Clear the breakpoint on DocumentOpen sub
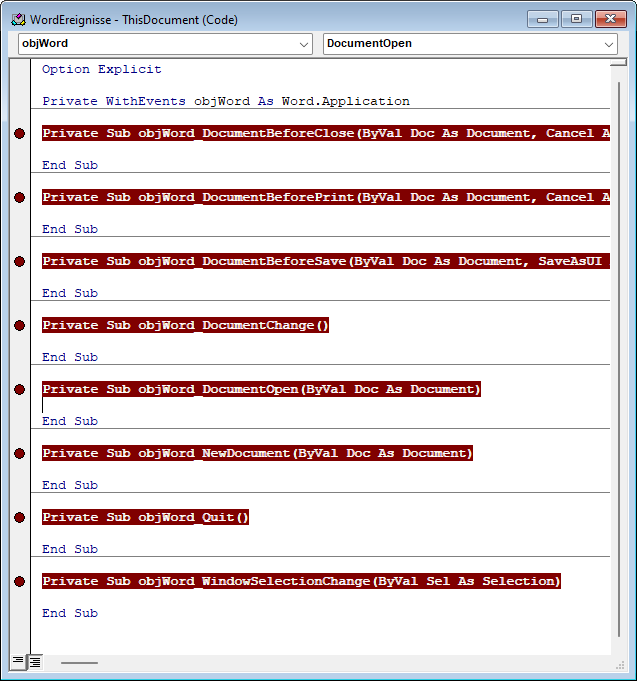637x681 pixels. point(19,390)
